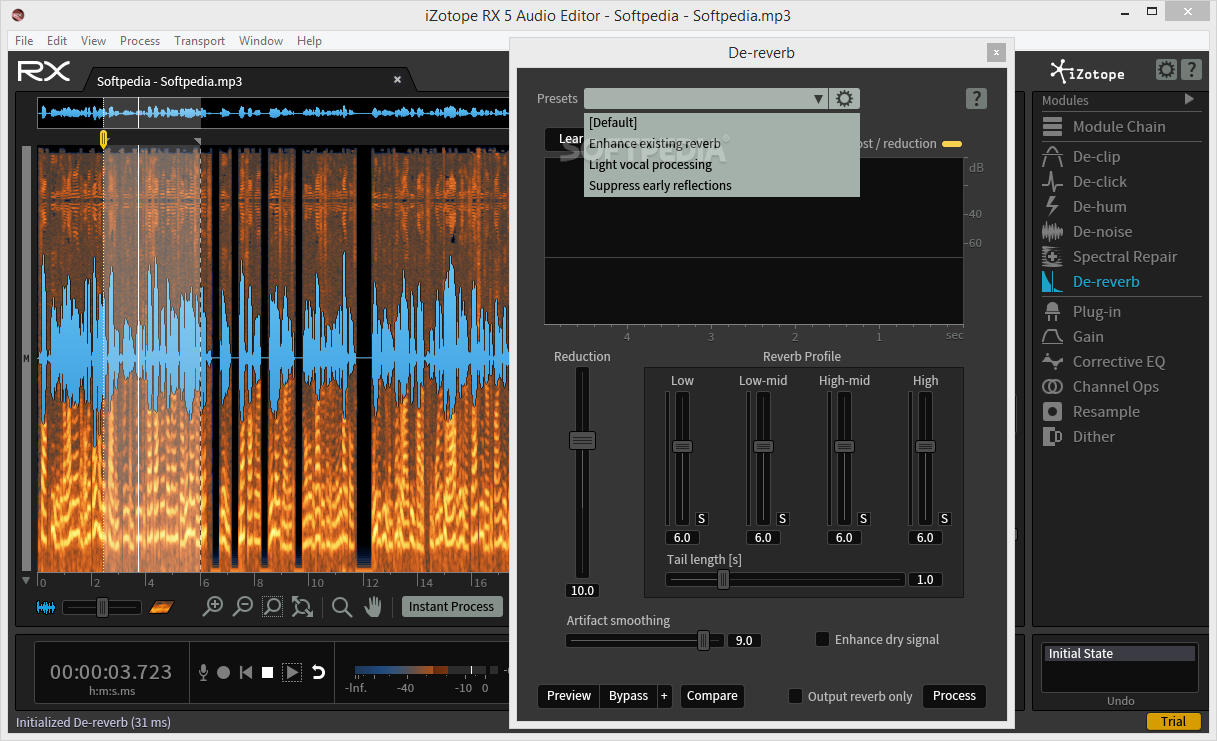Choose Suppress early reflections preset
The height and width of the screenshot is (741, 1217).
722,185
